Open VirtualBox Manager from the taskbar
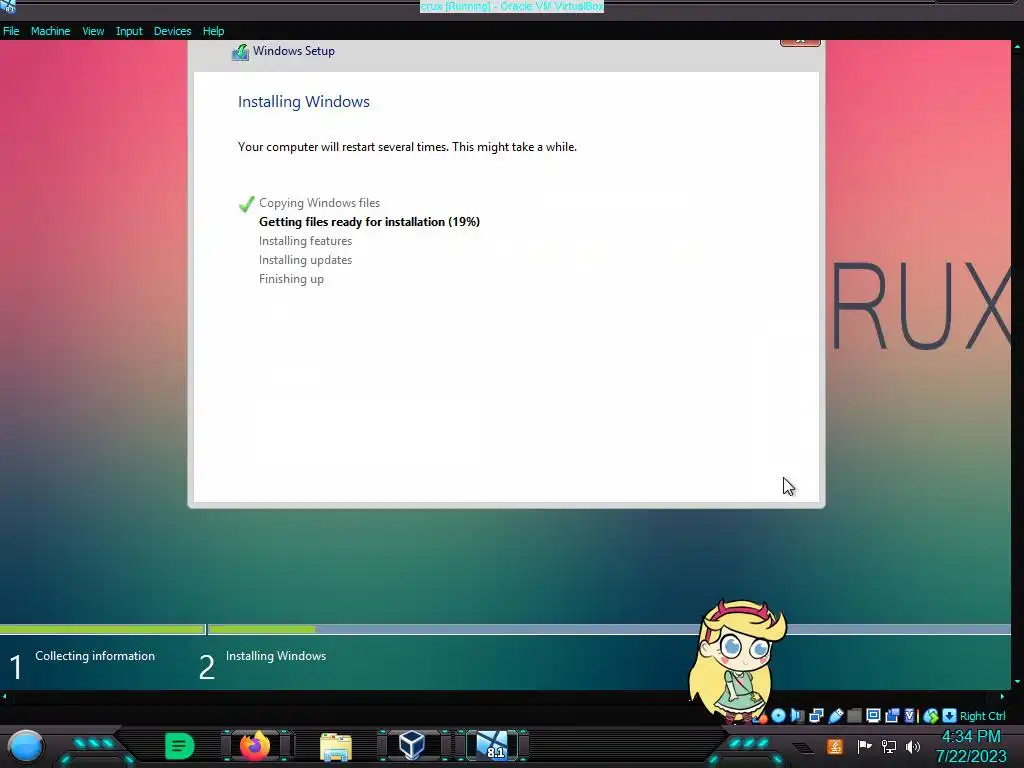 412,744
